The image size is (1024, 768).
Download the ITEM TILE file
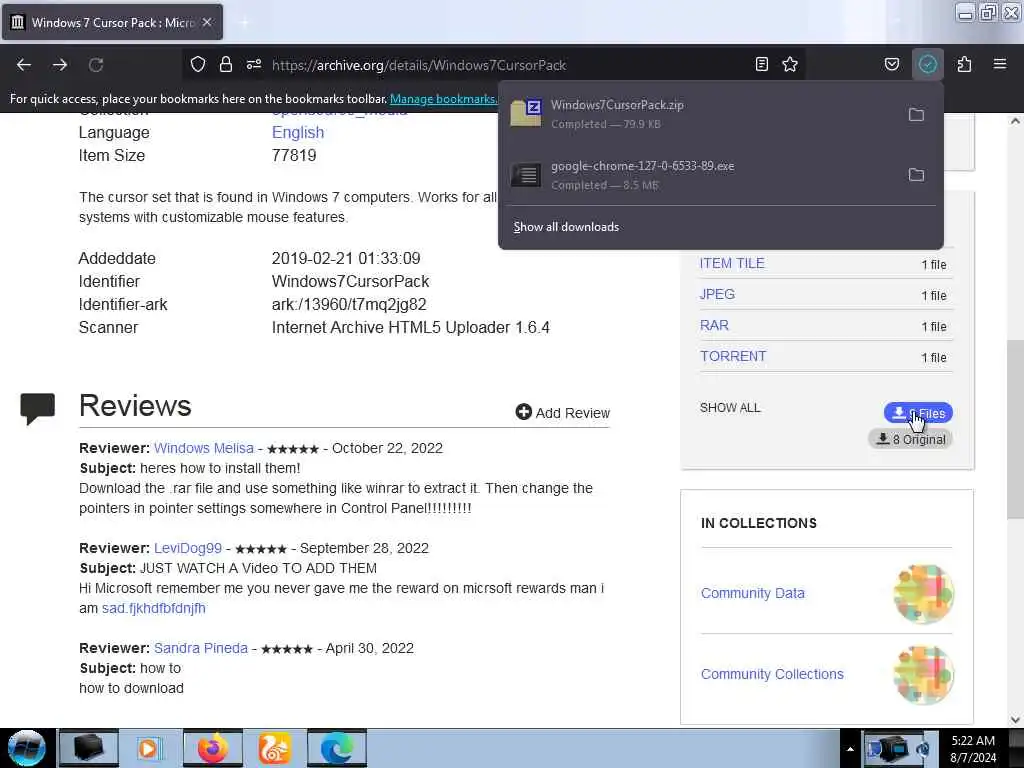pos(732,263)
